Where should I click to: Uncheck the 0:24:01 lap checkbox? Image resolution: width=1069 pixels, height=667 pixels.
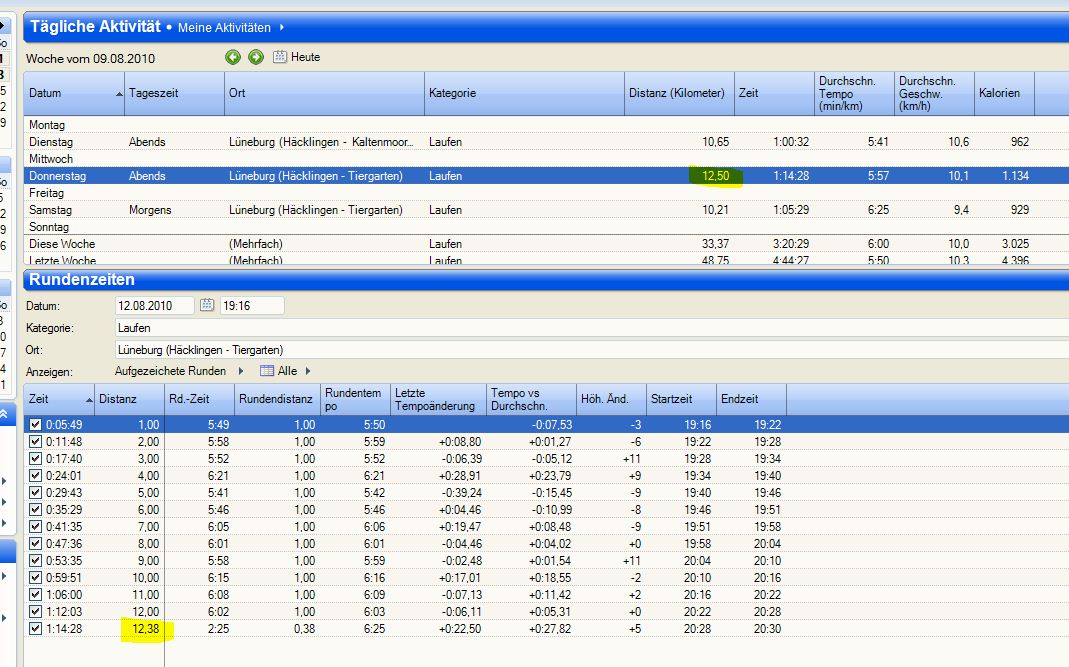click(x=36, y=475)
